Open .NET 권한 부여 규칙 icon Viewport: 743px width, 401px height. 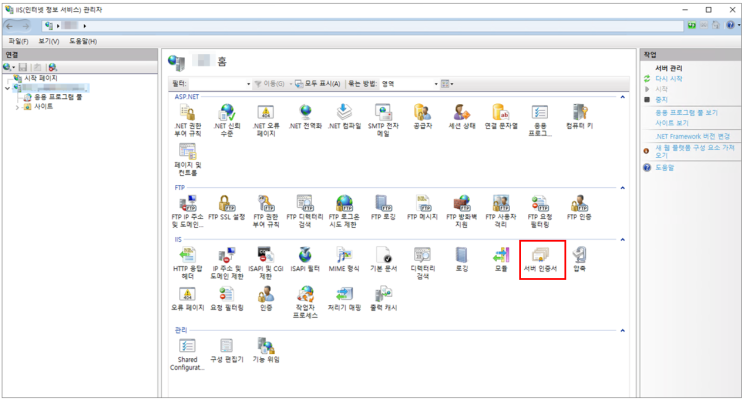click(188, 120)
